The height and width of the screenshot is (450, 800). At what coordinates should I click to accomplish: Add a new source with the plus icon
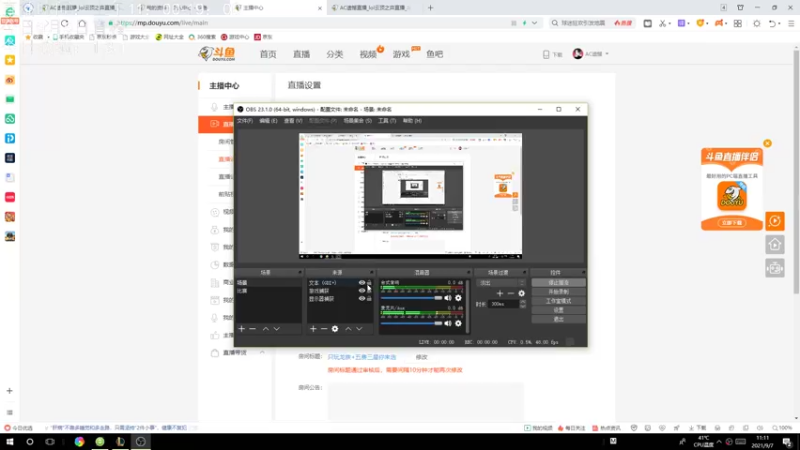[313, 329]
